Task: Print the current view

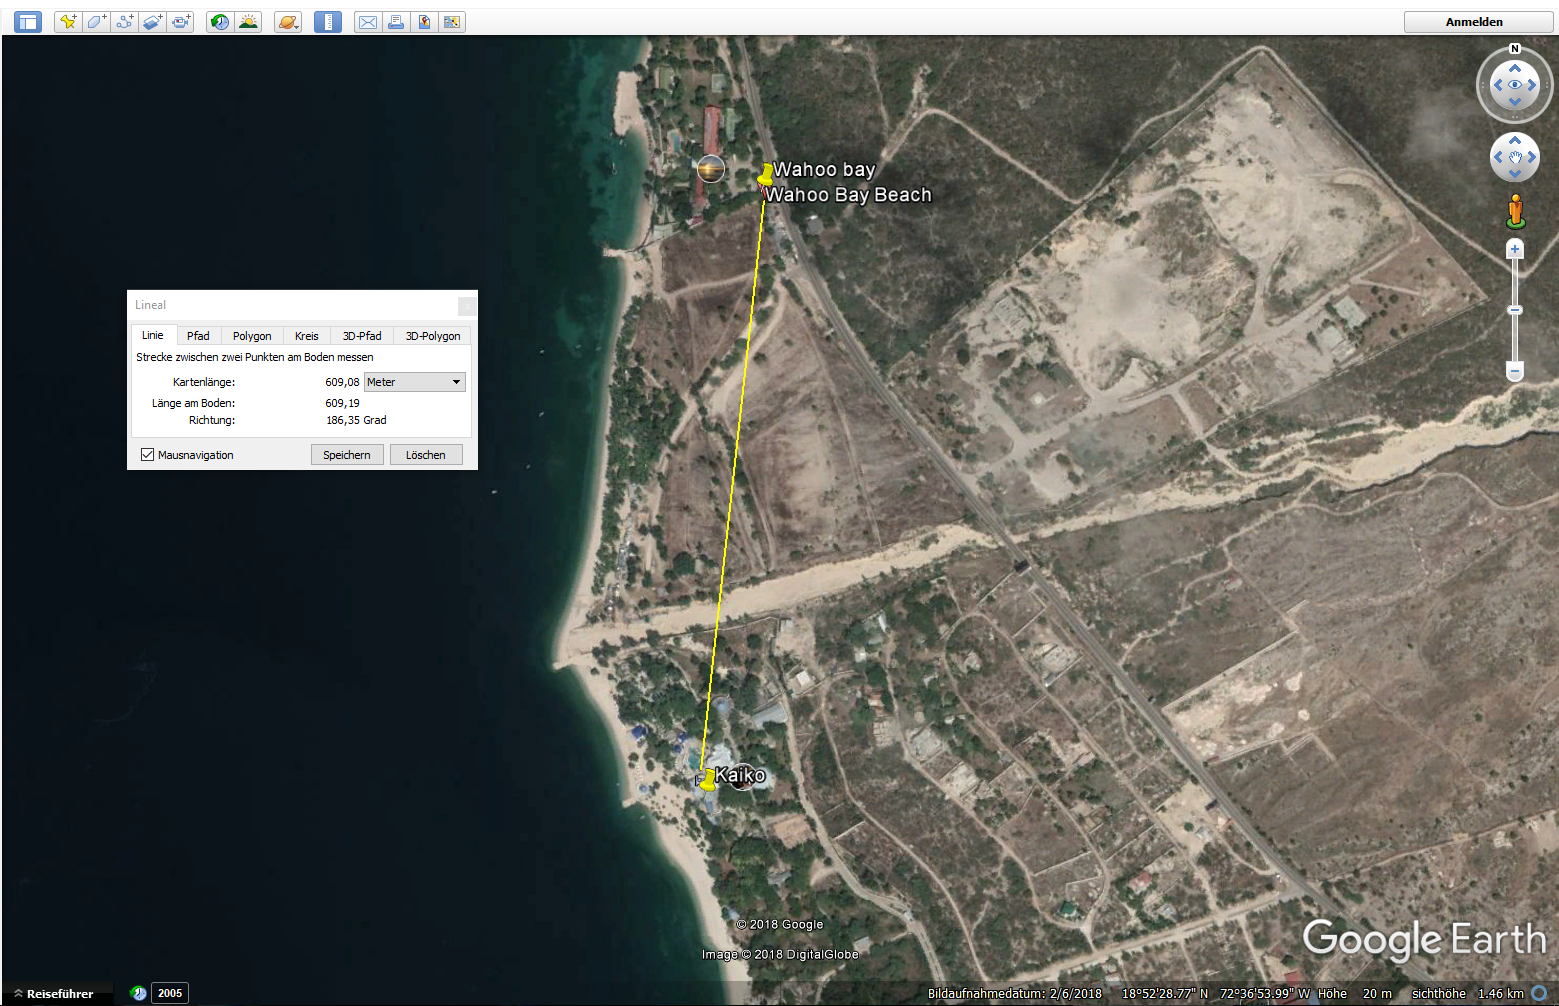Action: tap(396, 21)
